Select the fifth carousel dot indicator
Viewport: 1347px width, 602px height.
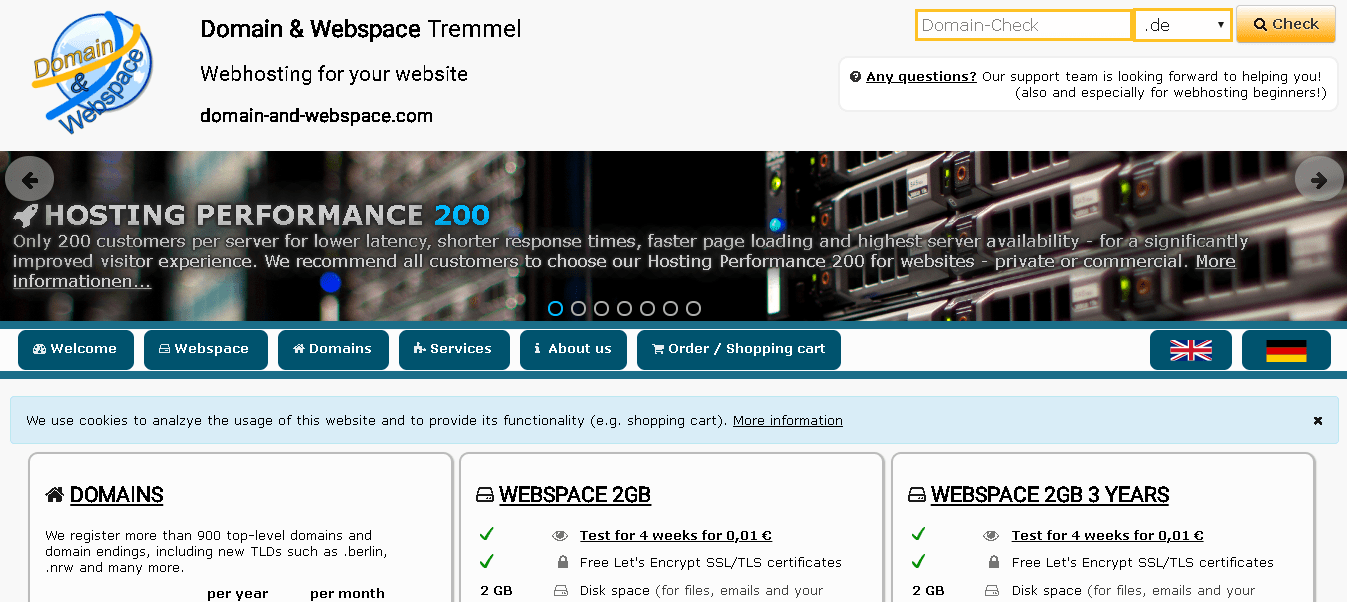pyautogui.click(x=647, y=308)
